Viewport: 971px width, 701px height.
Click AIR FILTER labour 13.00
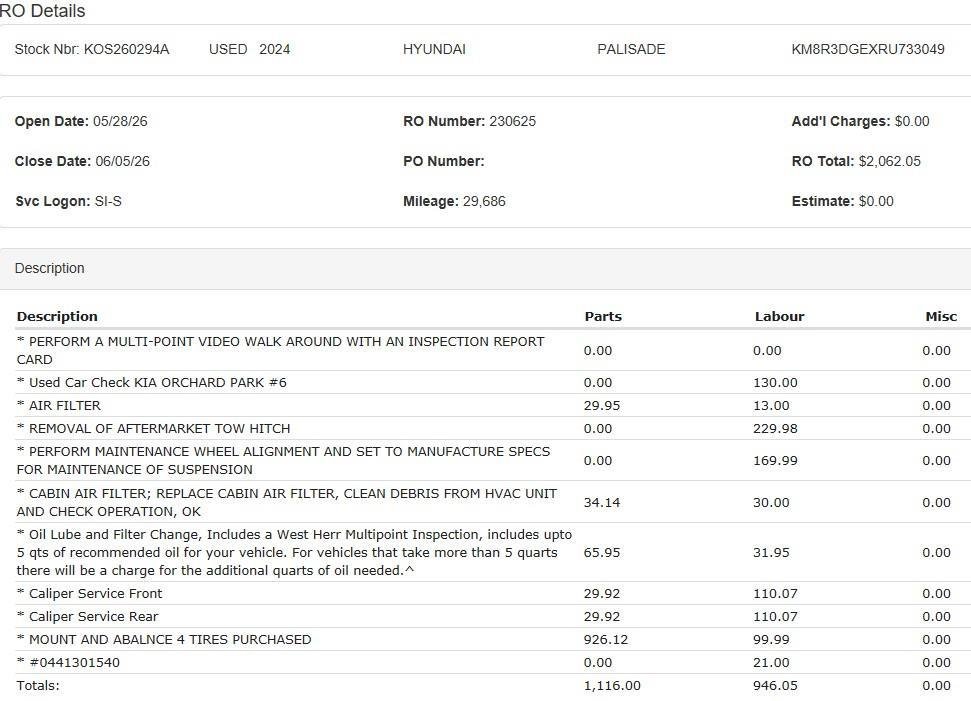tap(771, 406)
